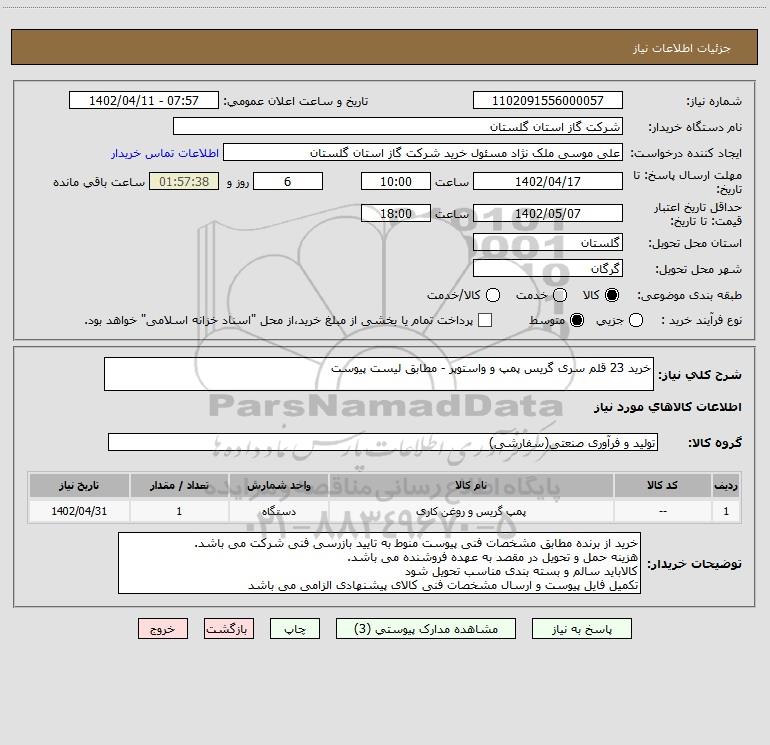Image resolution: width=770 pixels, height=745 pixels.
Task: Click the بازگشت back button
Action: [x=229, y=629]
